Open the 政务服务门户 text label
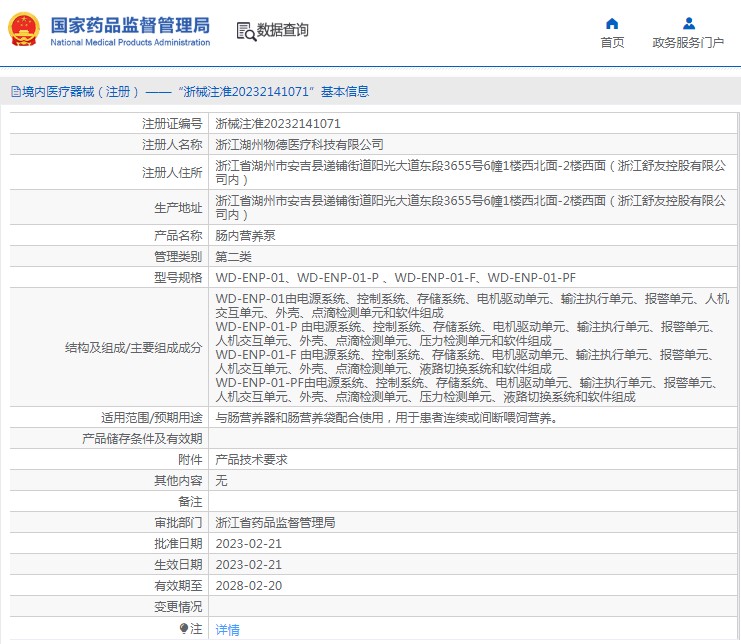The width and height of the screenshot is (741, 644). tap(688, 42)
